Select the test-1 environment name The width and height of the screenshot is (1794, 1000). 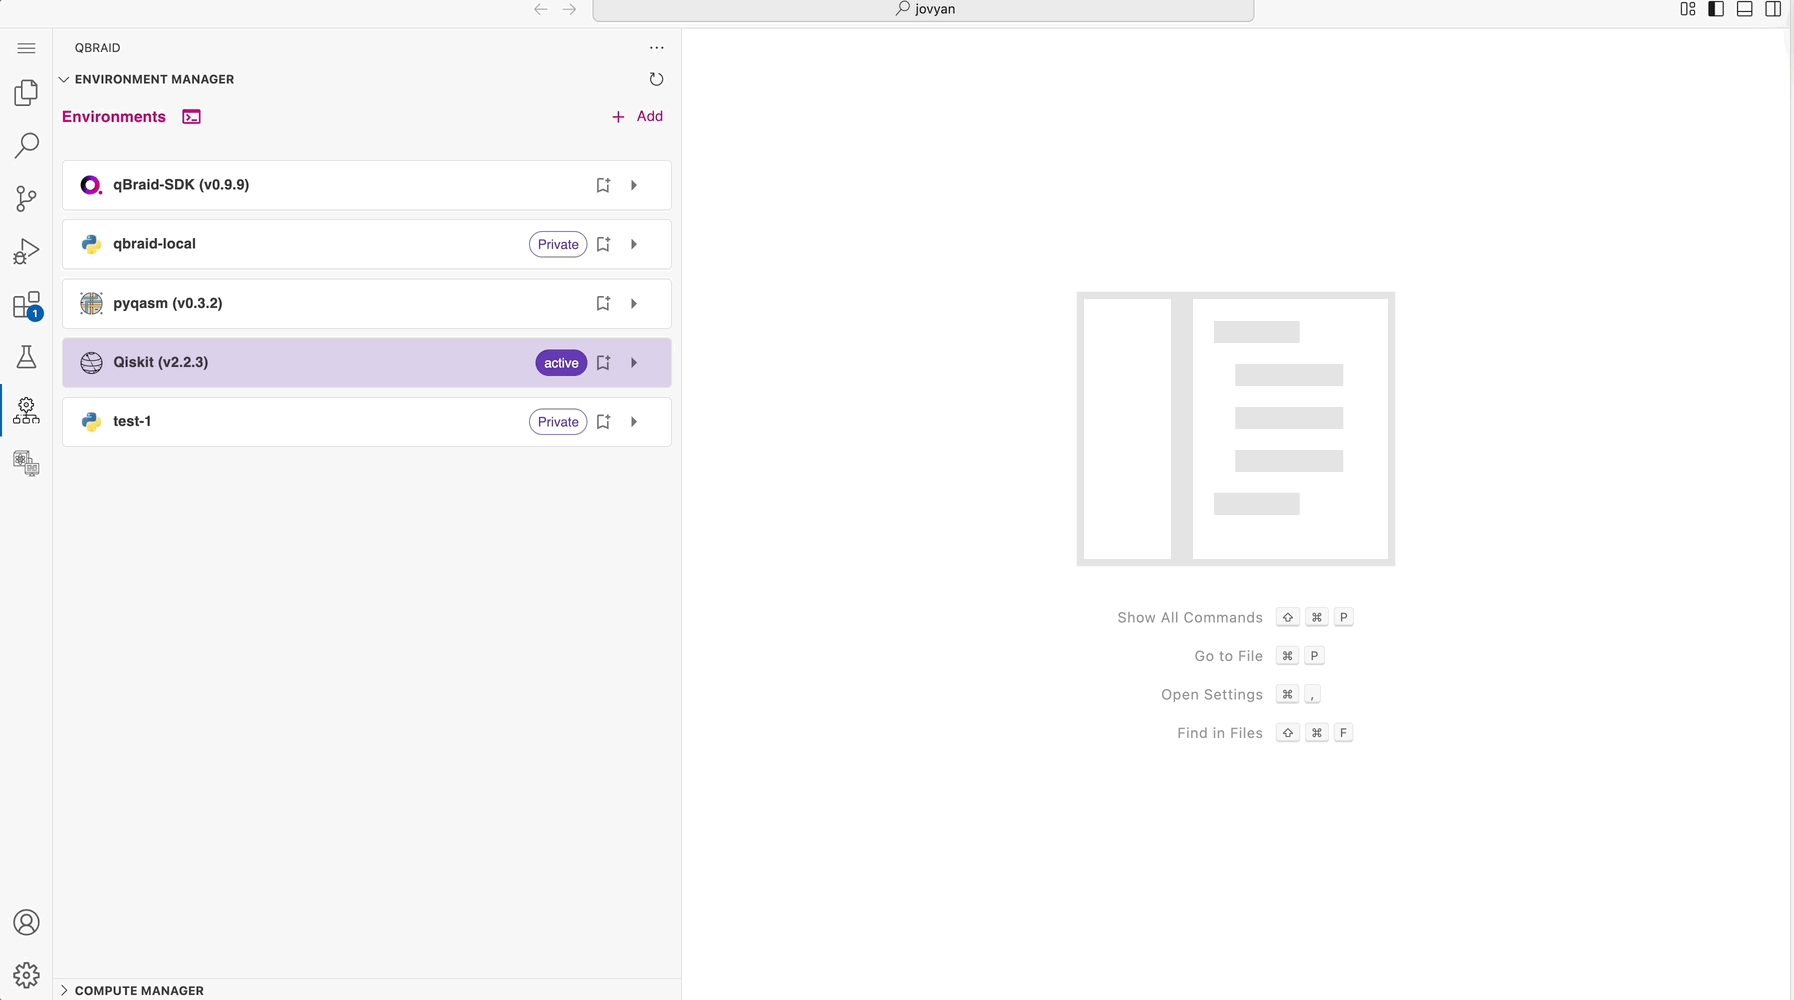click(132, 421)
